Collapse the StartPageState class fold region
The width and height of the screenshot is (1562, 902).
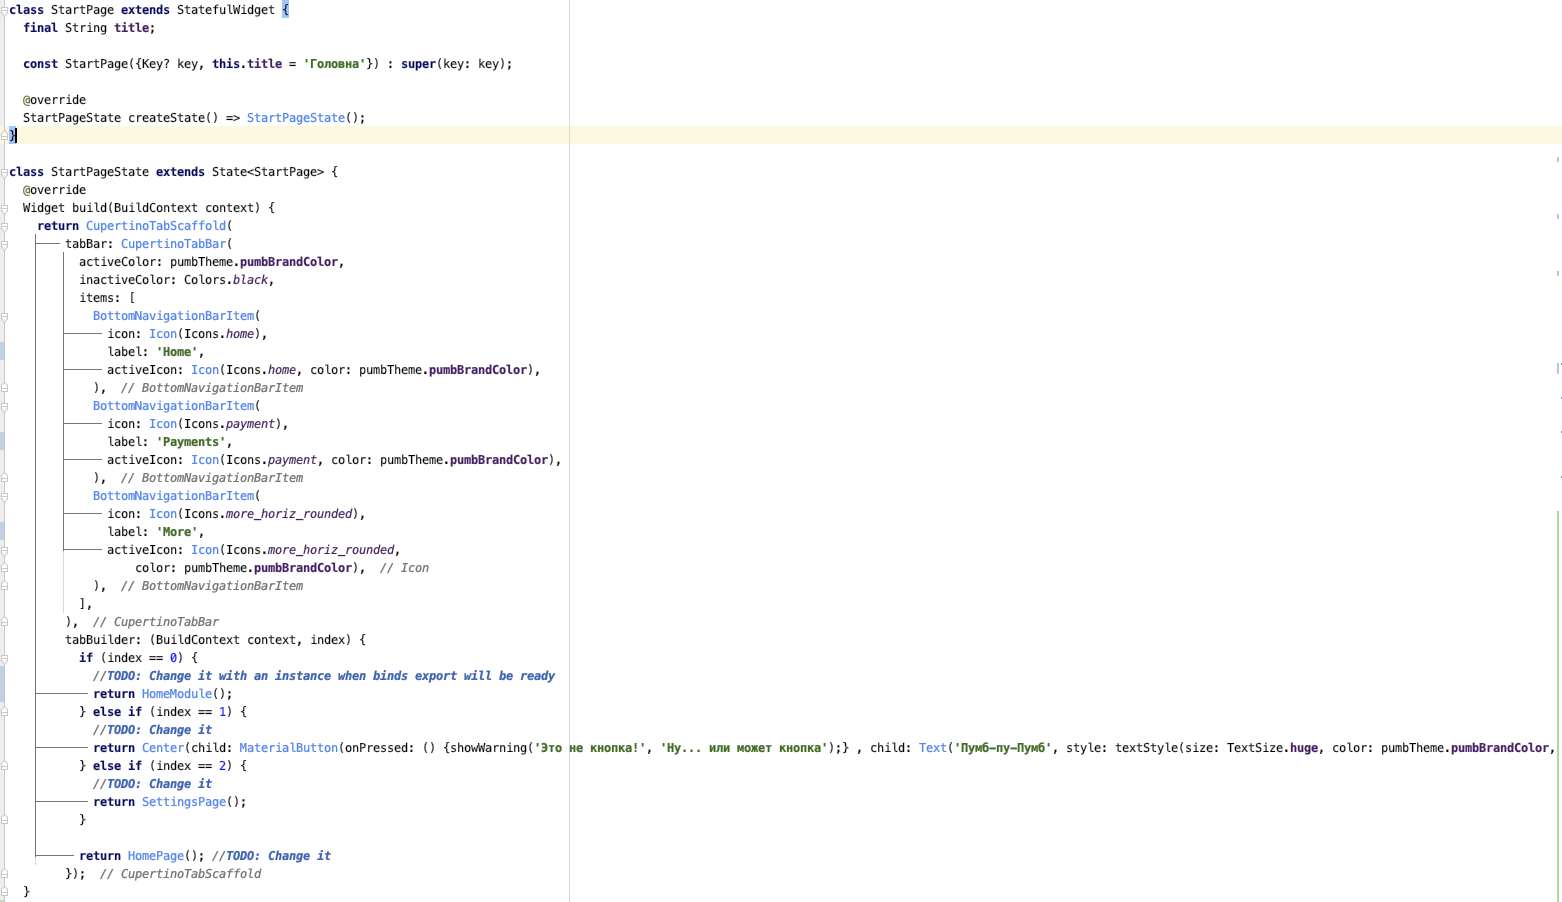4,171
